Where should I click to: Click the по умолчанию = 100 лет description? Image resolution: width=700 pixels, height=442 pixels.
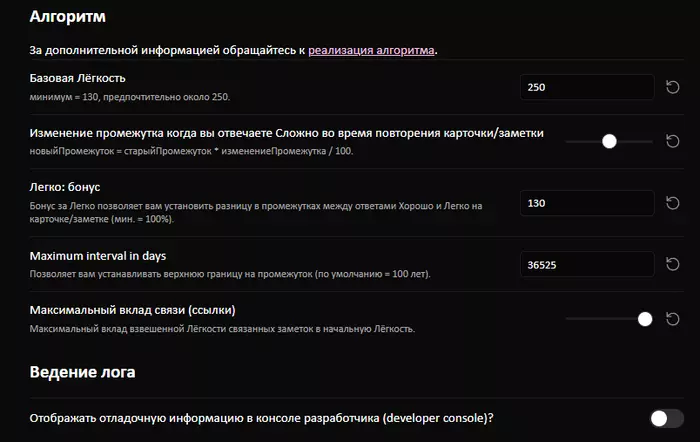pos(230,274)
